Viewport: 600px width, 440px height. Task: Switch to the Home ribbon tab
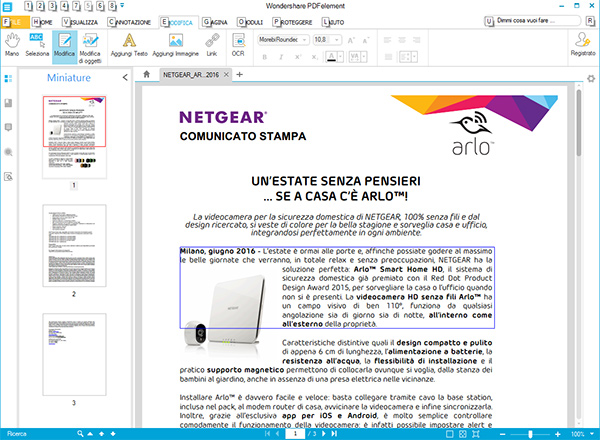point(42,22)
